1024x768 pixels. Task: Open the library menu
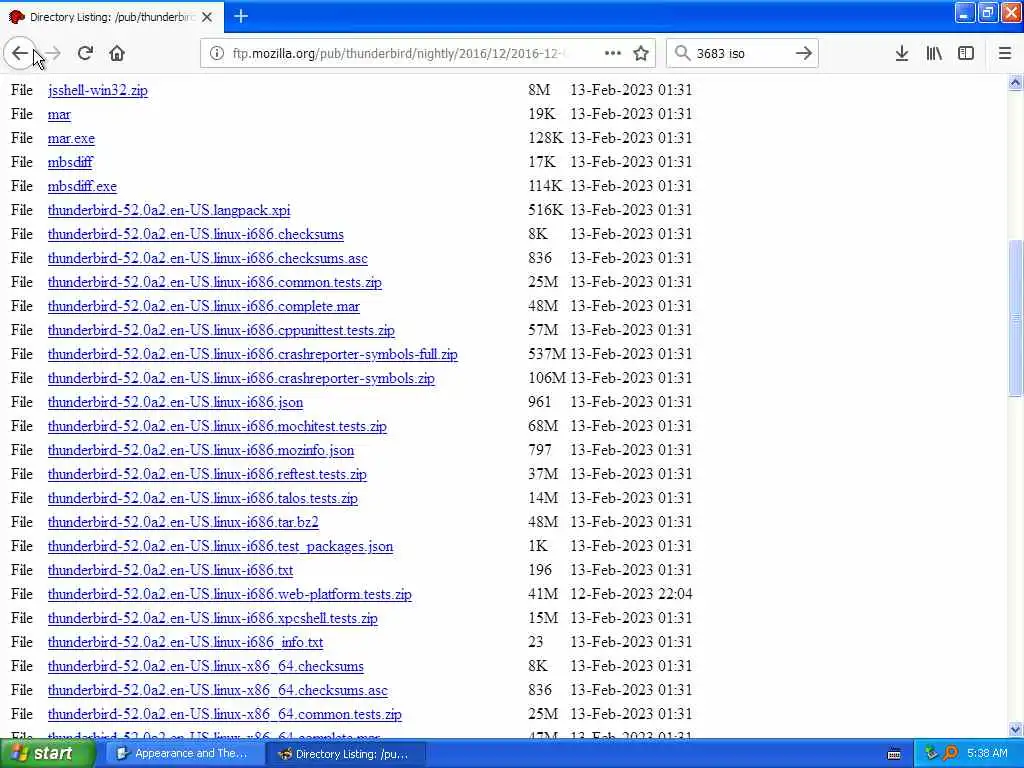pyautogui.click(x=934, y=54)
